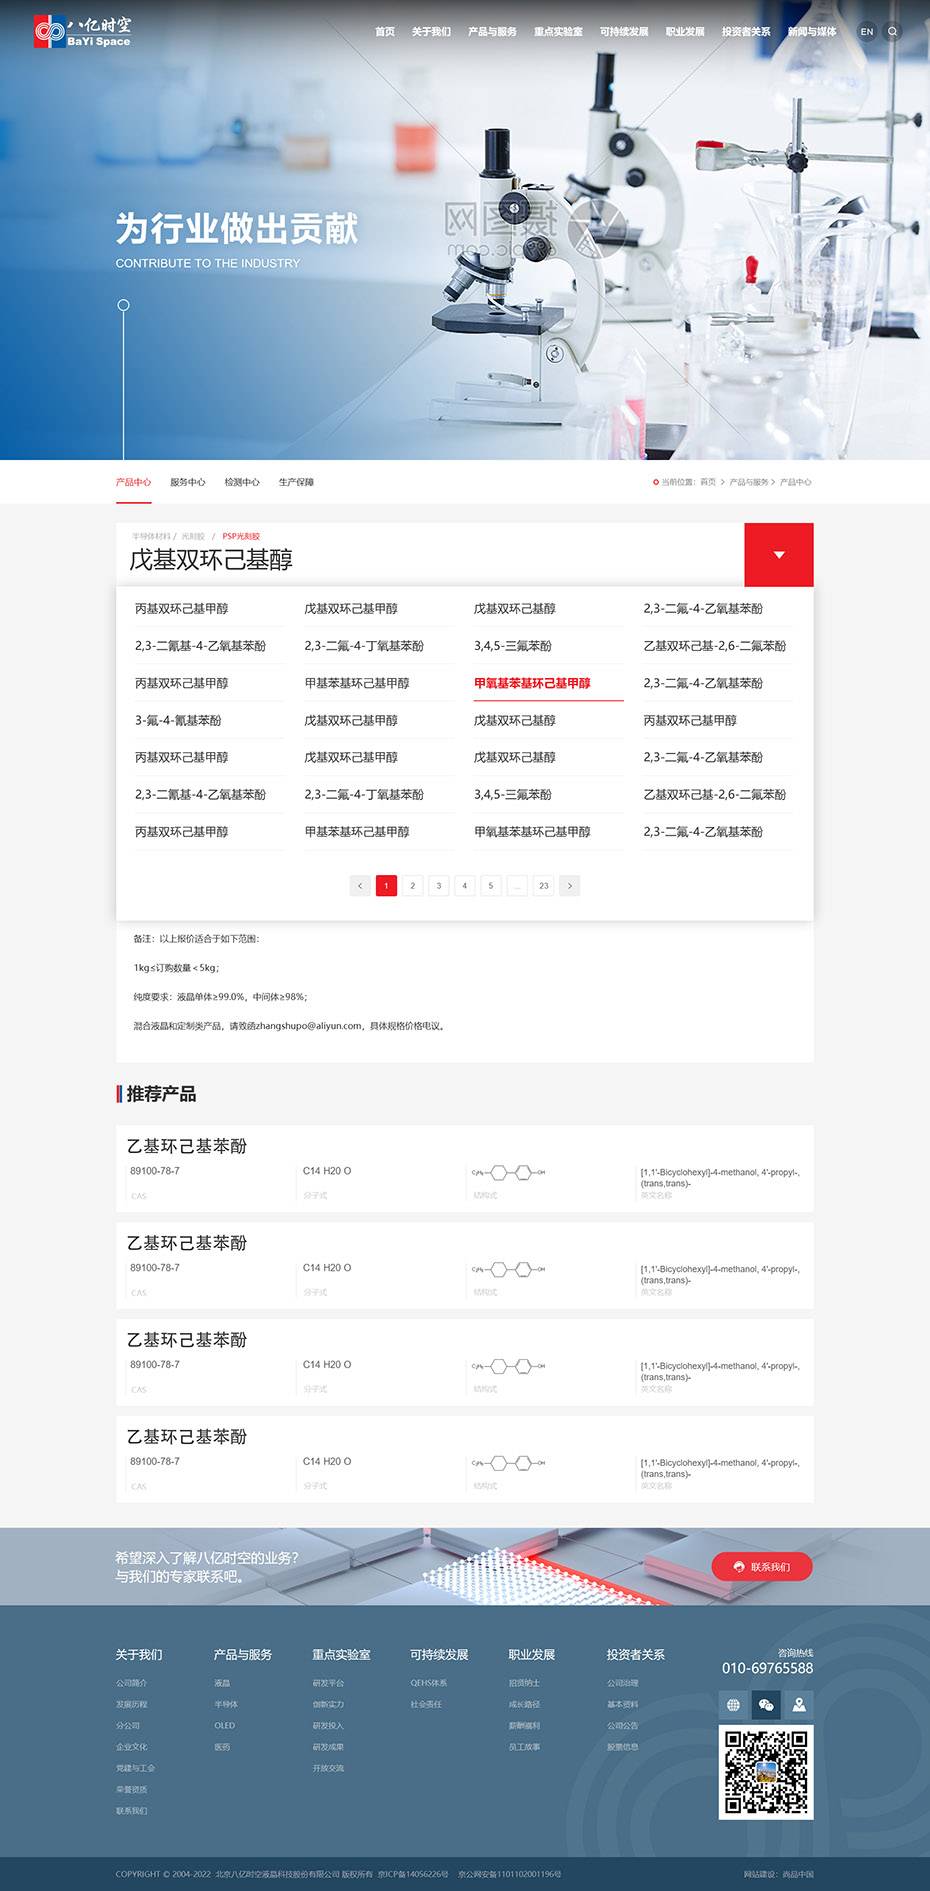Click the QR code image in footer
This screenshot has height=1891, width=930.
click(766, 1772)
